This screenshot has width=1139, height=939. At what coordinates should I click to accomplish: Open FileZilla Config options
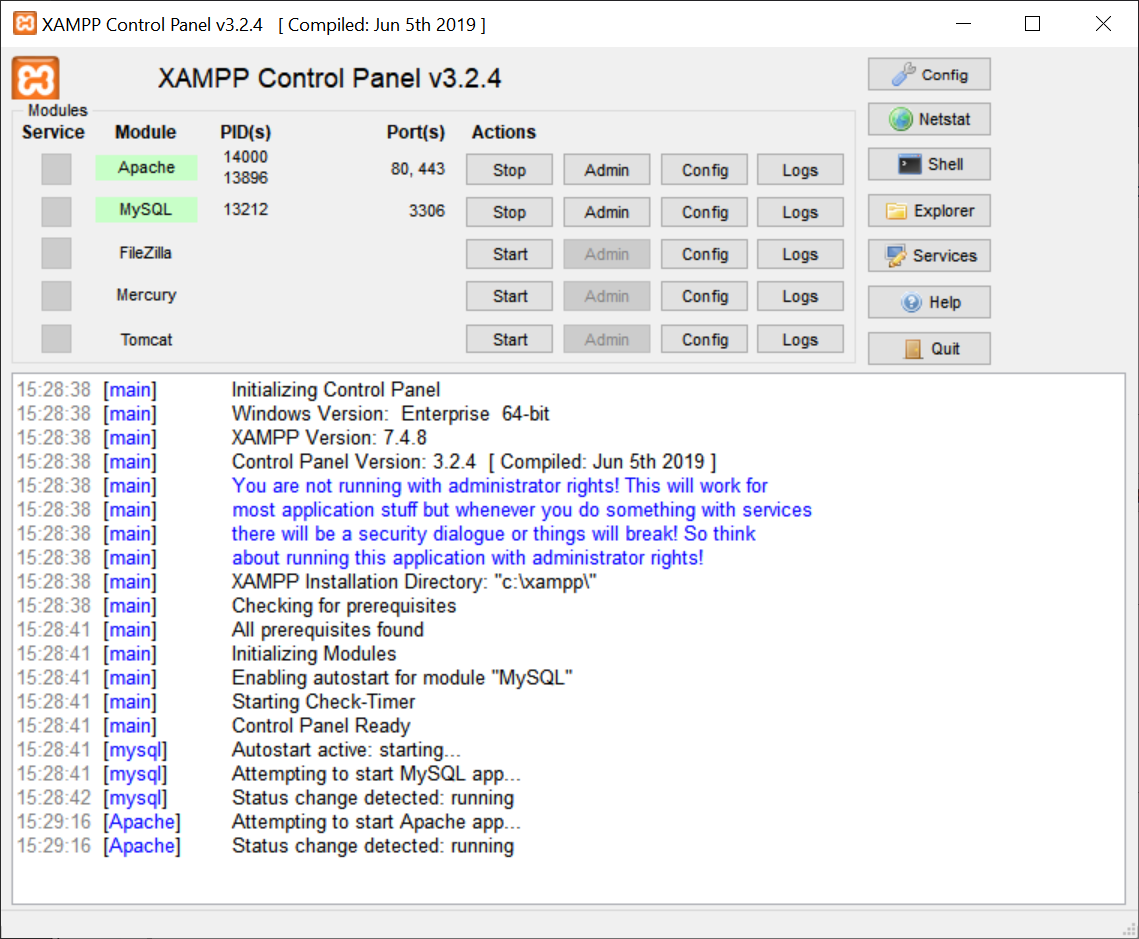pyautogui.click(x=704, y=254)
